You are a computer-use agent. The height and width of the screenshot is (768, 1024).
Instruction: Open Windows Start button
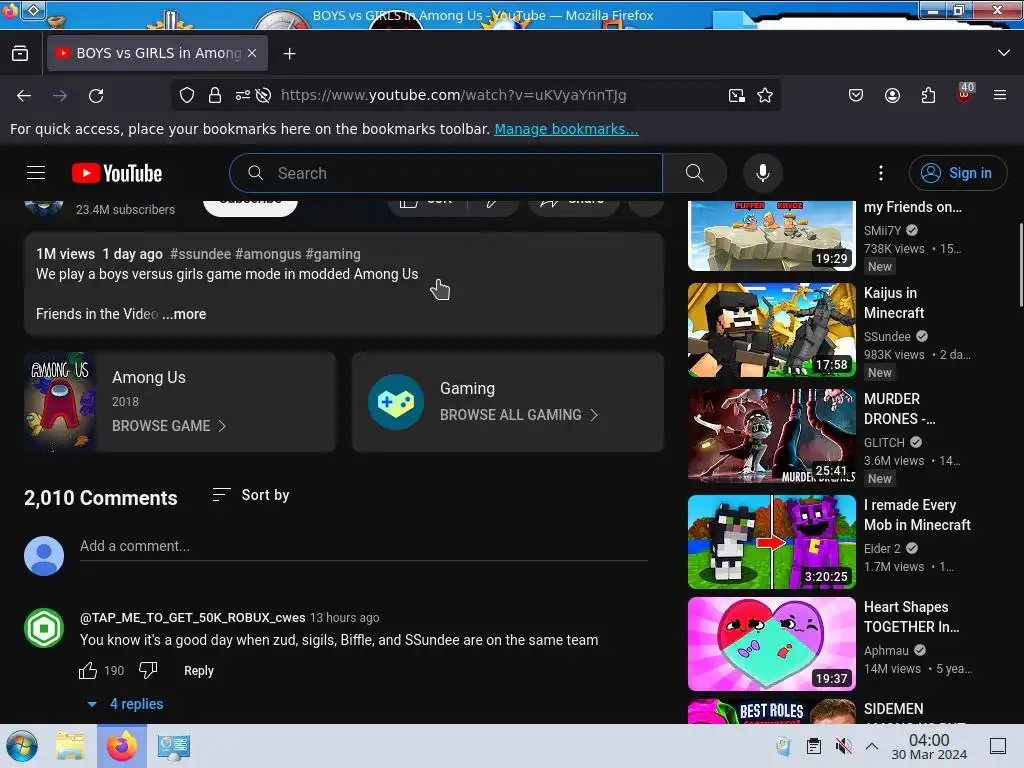tap(22, 746)
